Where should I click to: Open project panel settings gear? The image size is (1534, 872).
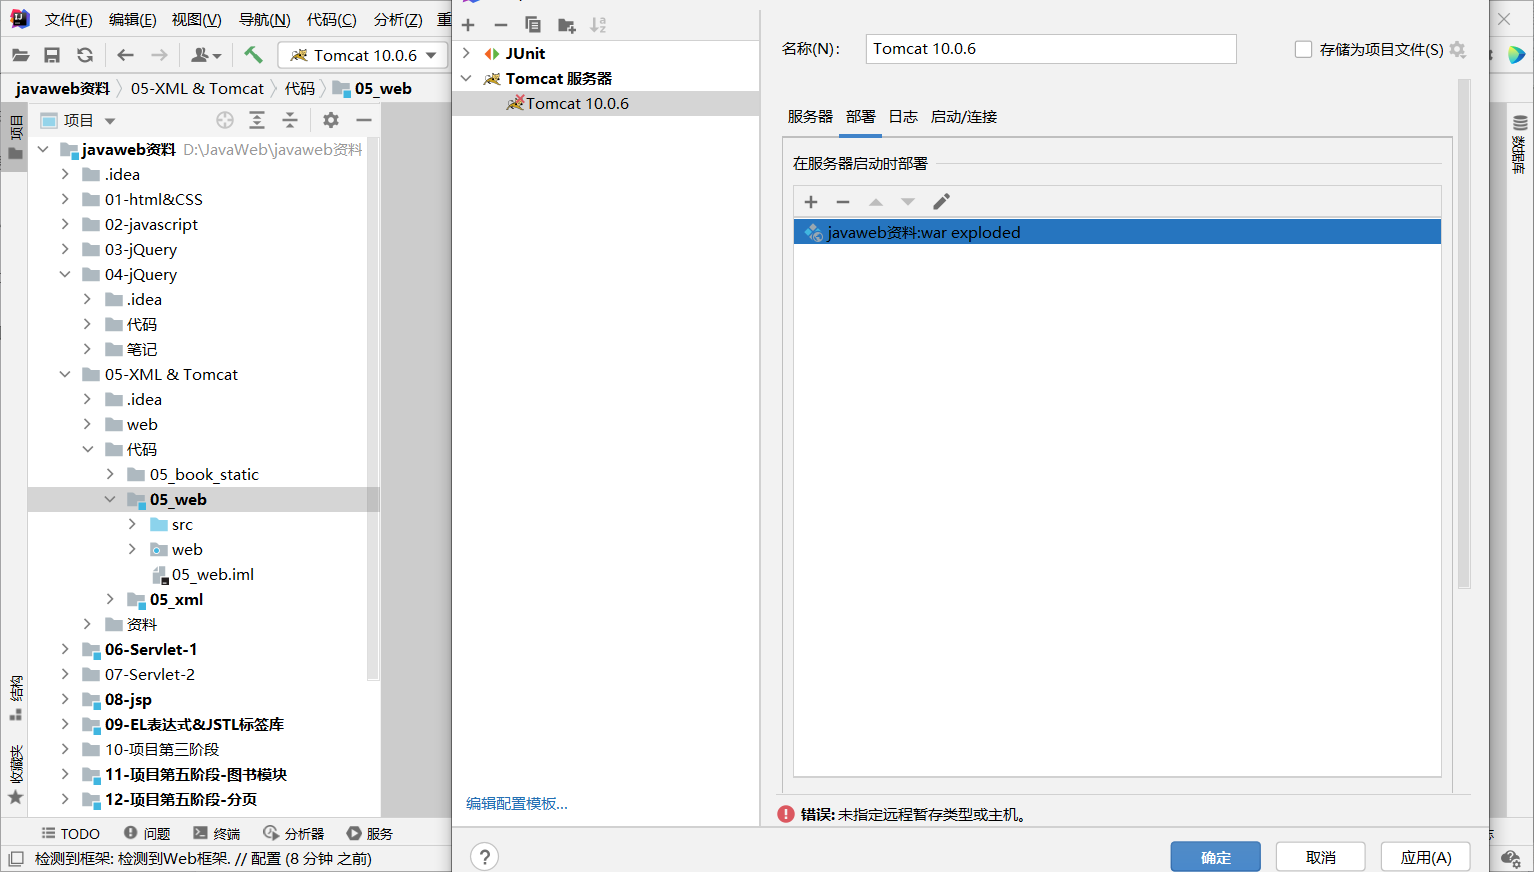click(331, 120)
